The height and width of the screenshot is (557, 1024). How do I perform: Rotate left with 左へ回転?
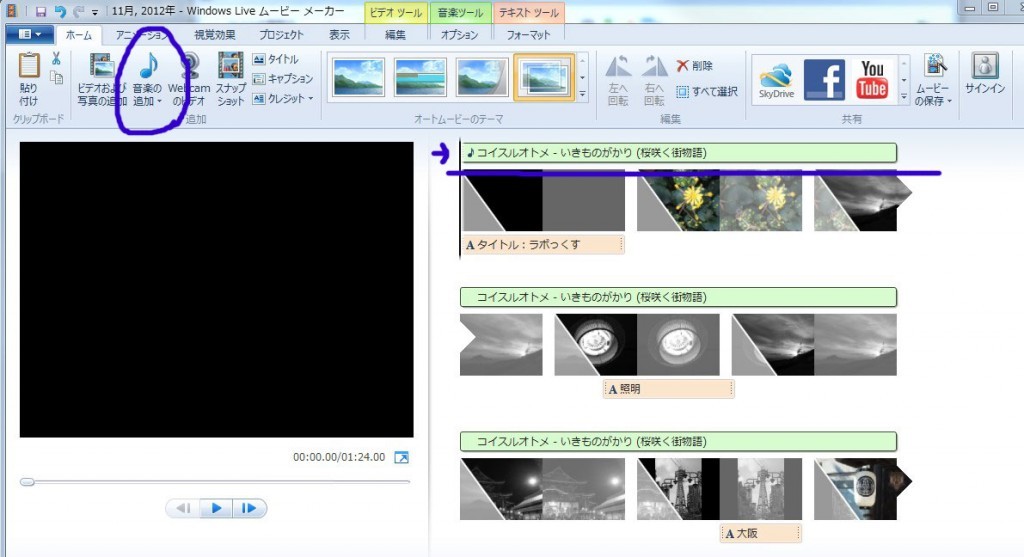click(618, 80)
